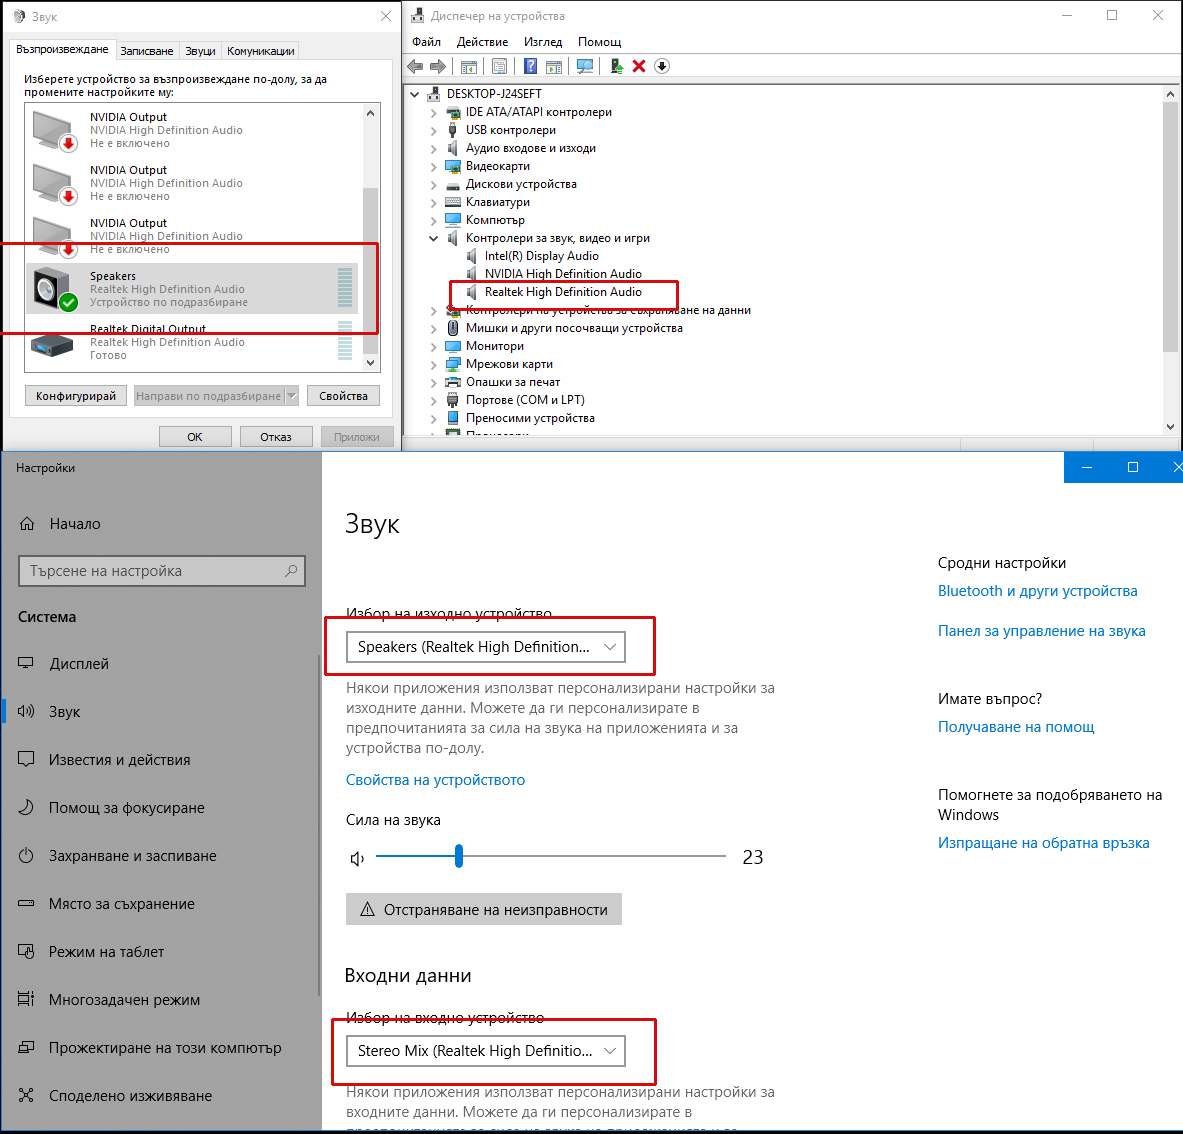Expand USB контролери node
Image resolution: width=1183 pixels, height=1134 pixels.
point(433,131)
